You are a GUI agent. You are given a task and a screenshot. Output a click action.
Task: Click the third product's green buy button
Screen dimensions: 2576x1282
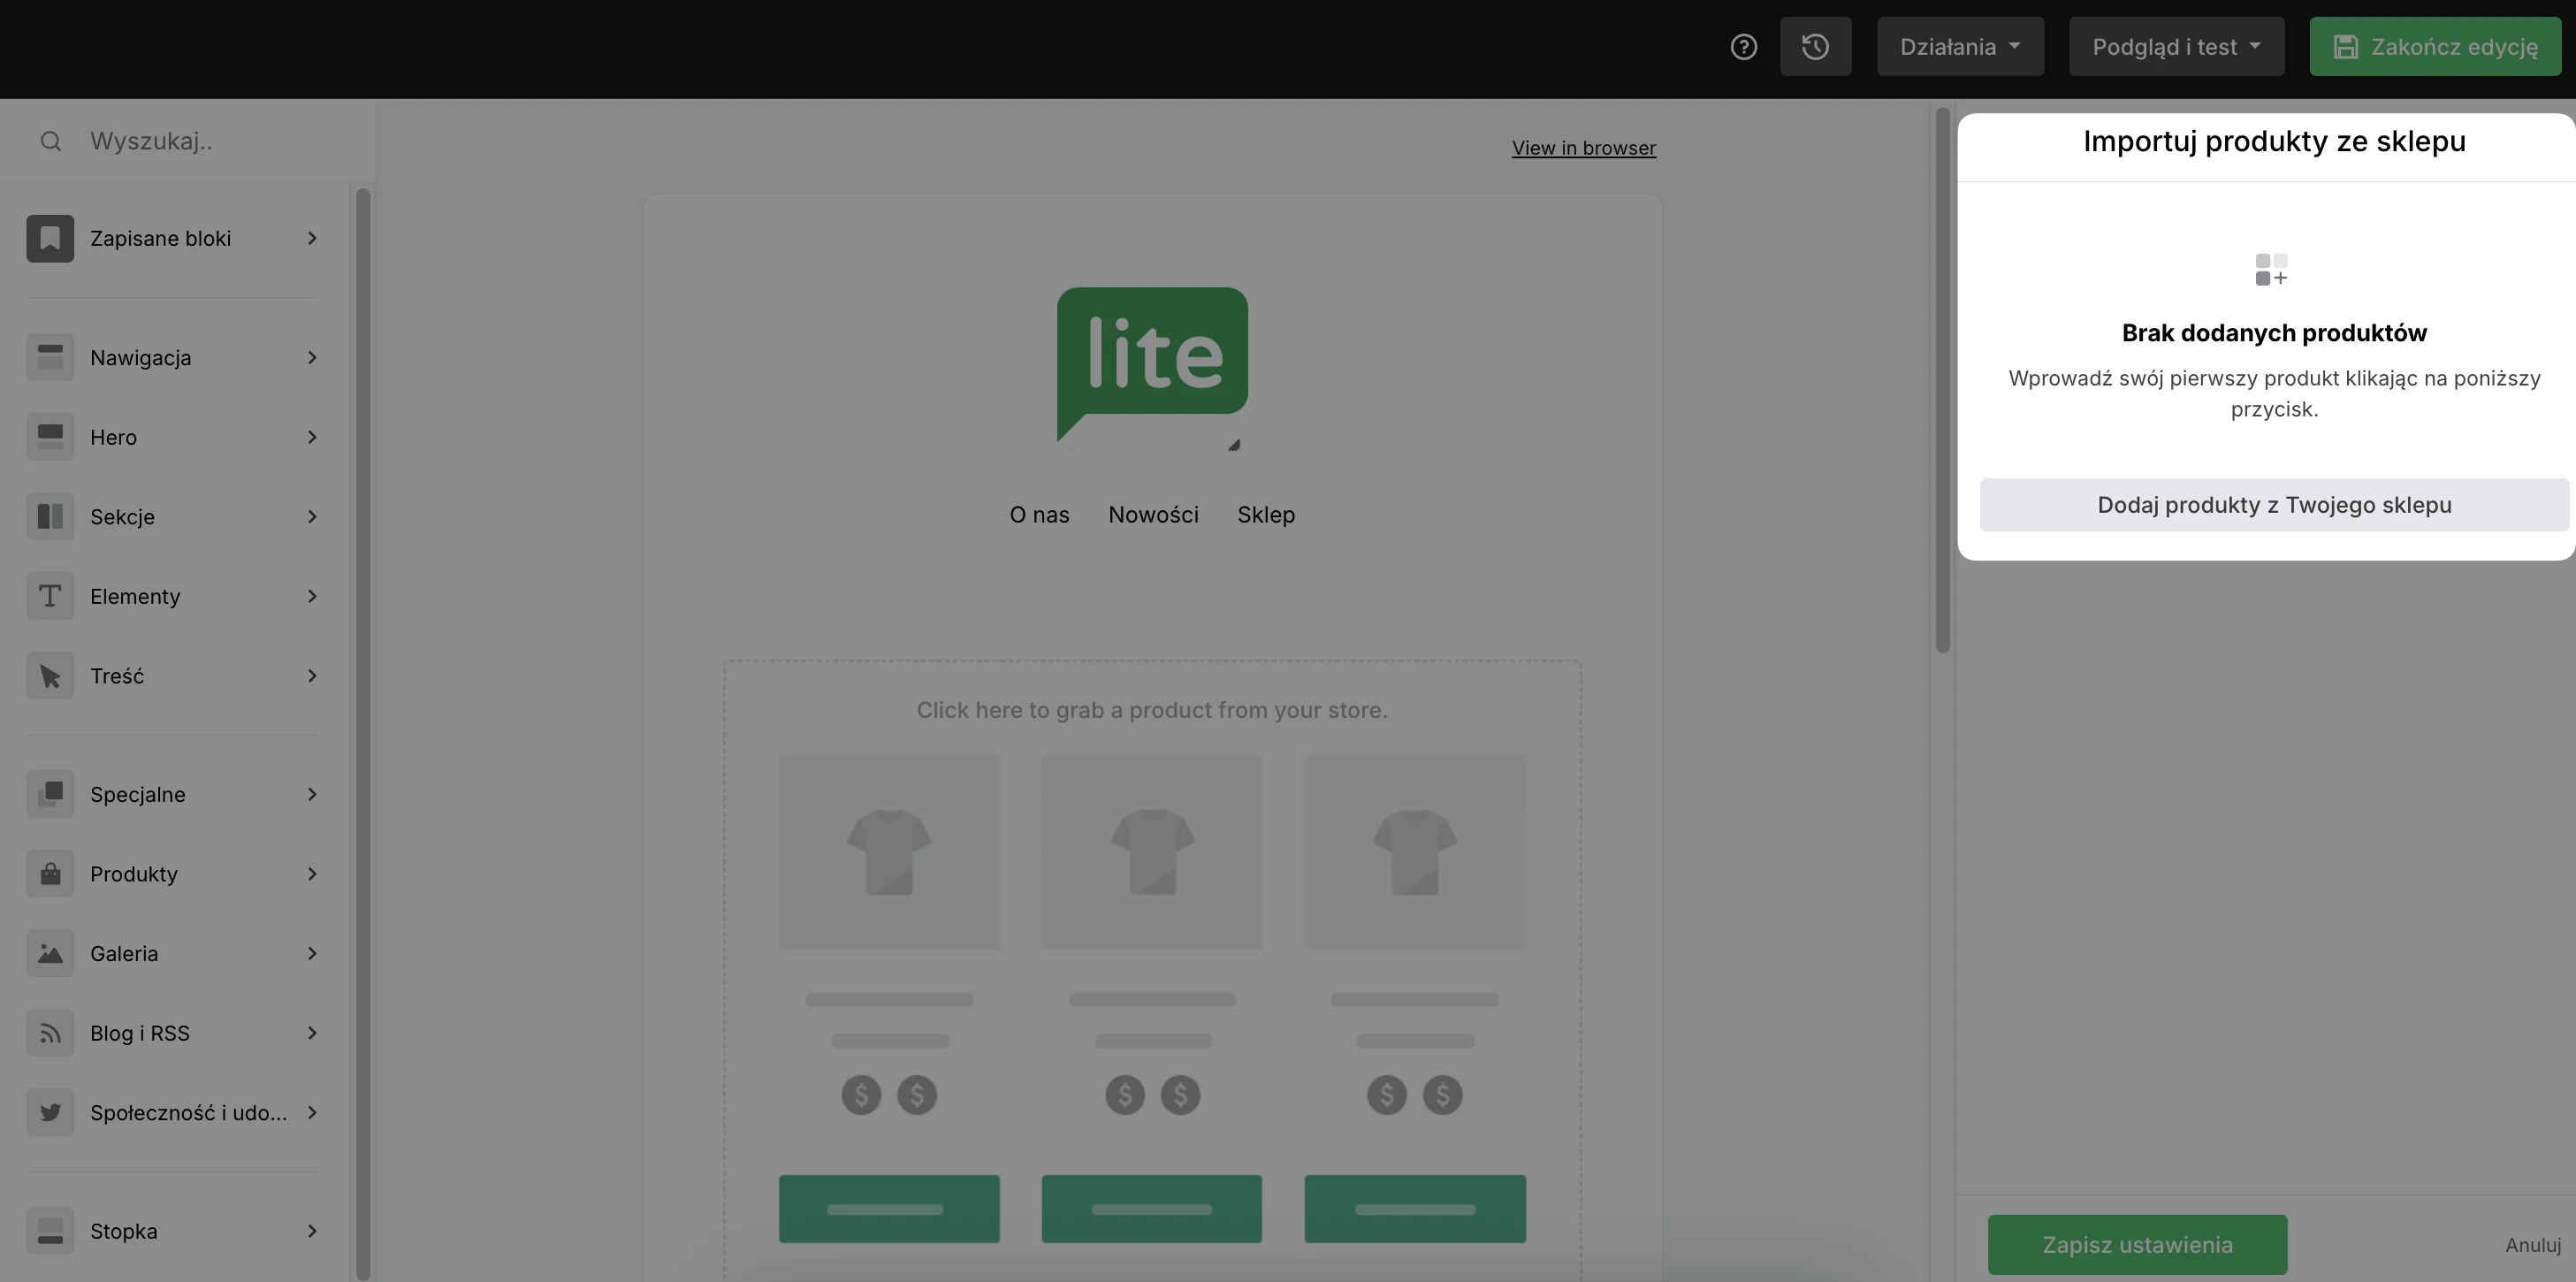[1415, 1209]
